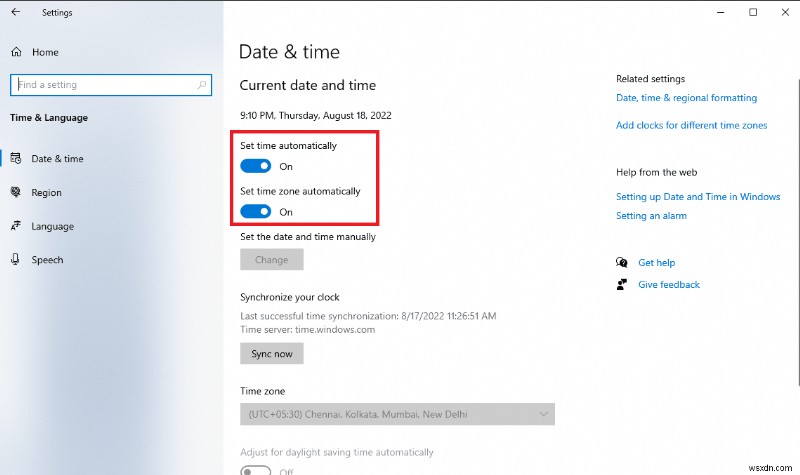This screenshot has width=800, height=475.
Task: Click the Region globe icon
Action: click(16, 192)
